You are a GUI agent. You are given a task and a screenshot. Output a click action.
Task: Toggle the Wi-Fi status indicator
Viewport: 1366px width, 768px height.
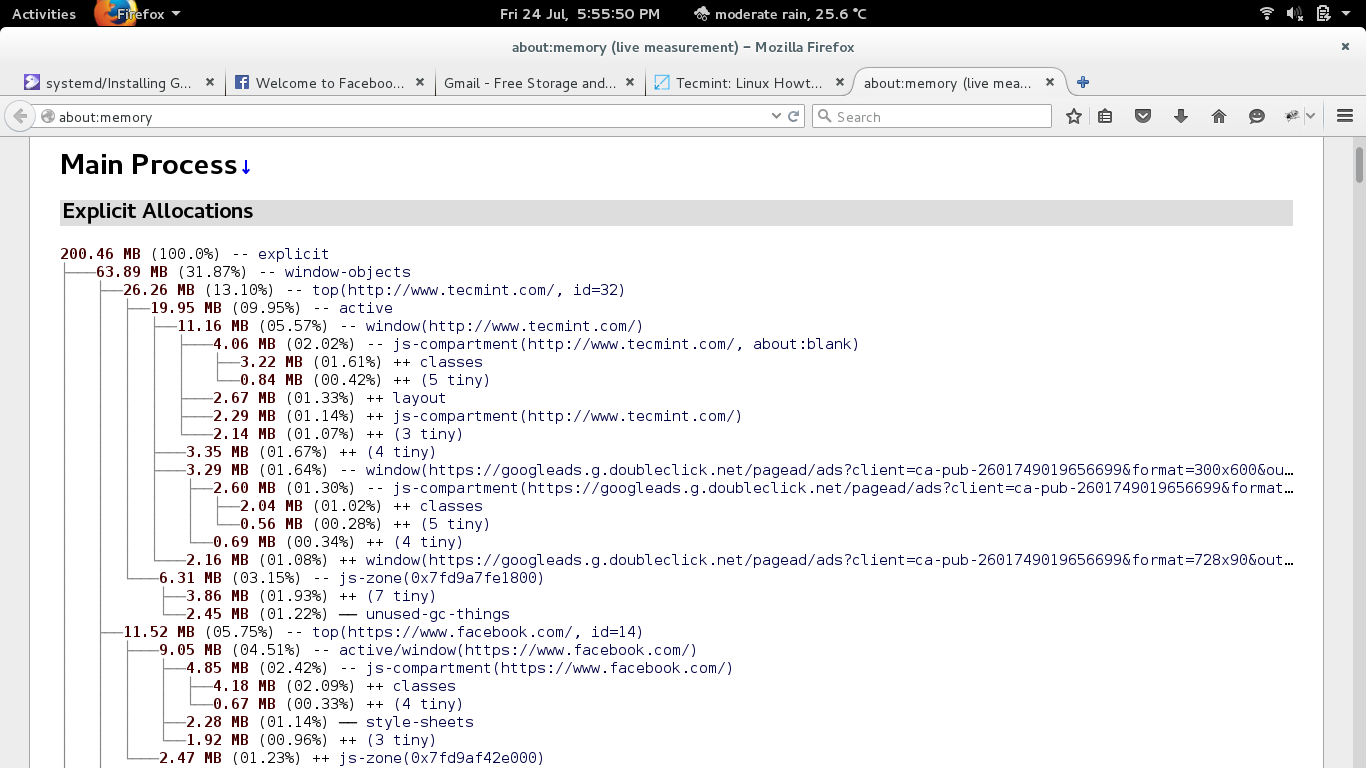click(1267, 13)
